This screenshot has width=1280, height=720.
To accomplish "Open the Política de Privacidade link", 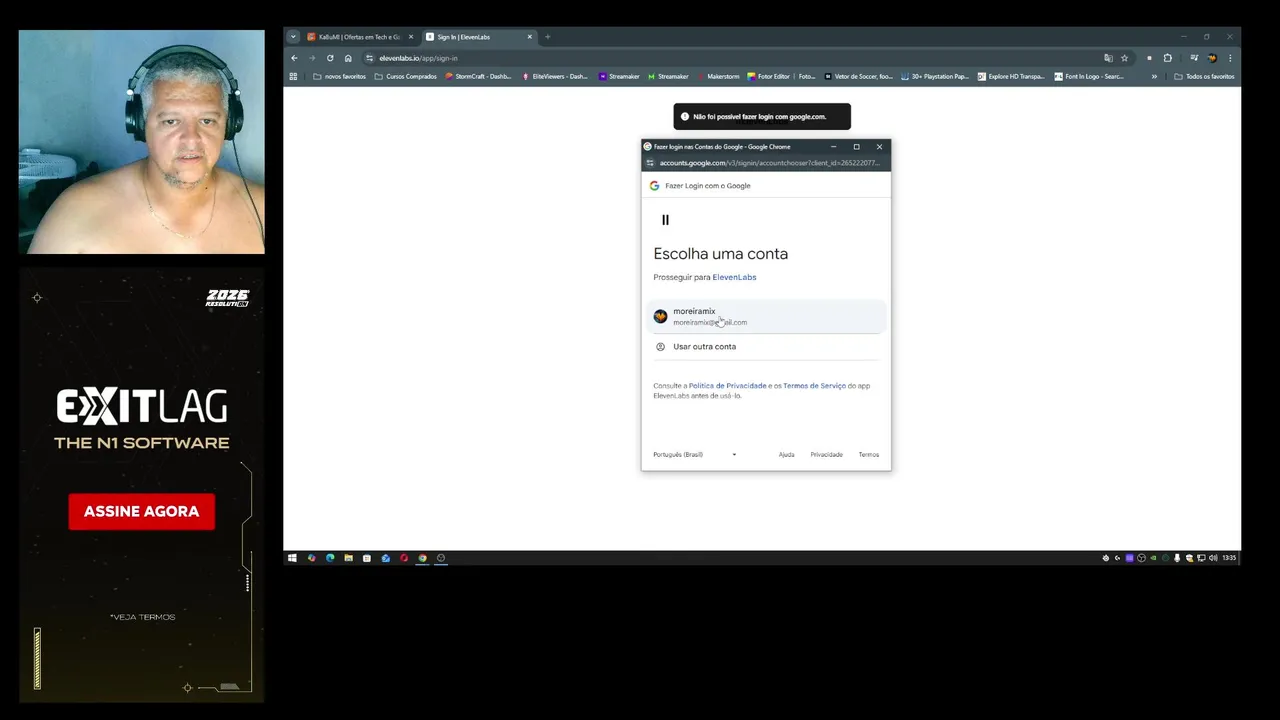I will click(727, 386).
